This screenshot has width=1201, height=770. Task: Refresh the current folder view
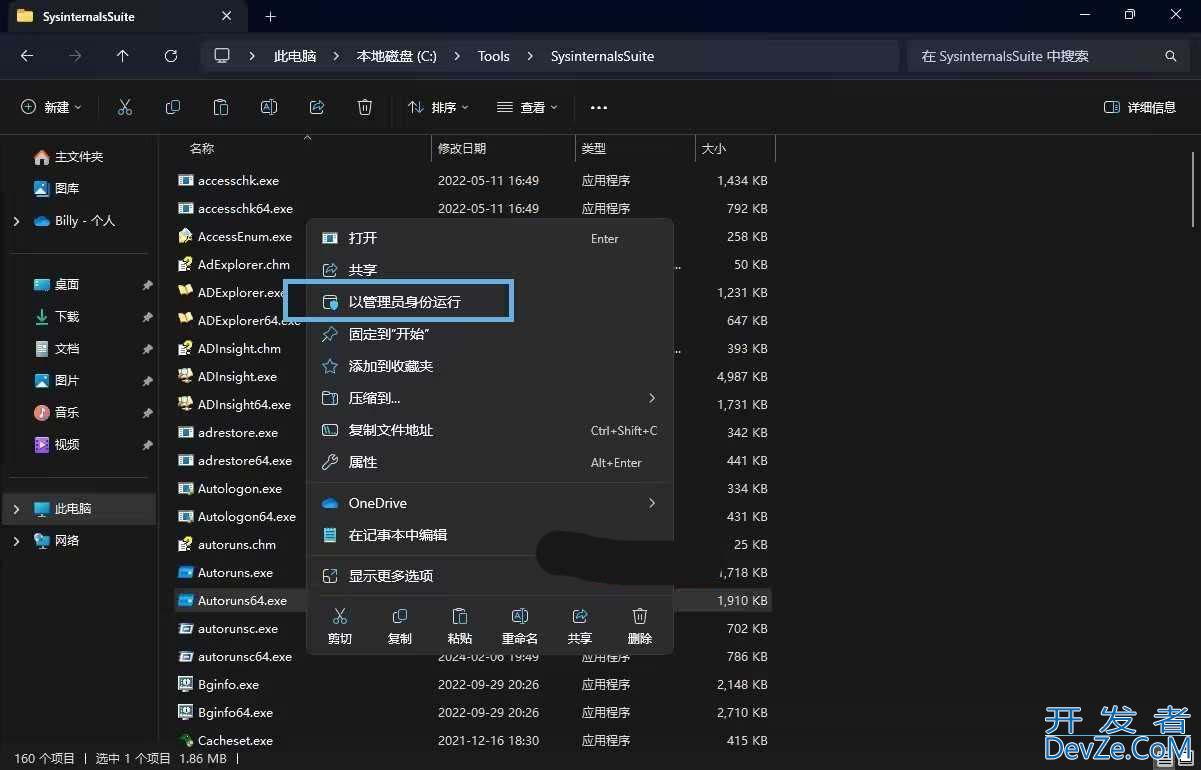coord(171,56)
